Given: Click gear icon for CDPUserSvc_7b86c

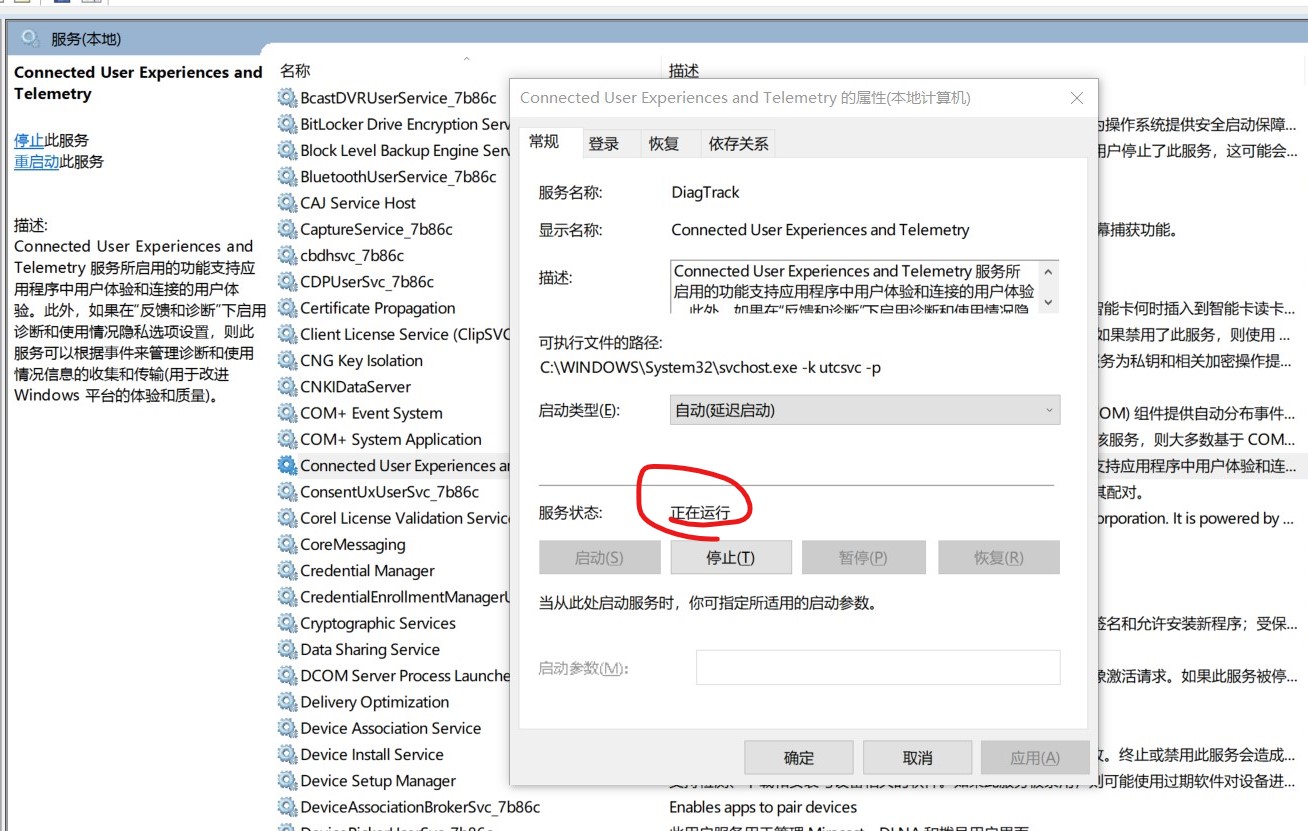Looking at the screenshot, I should coord(287,282).
